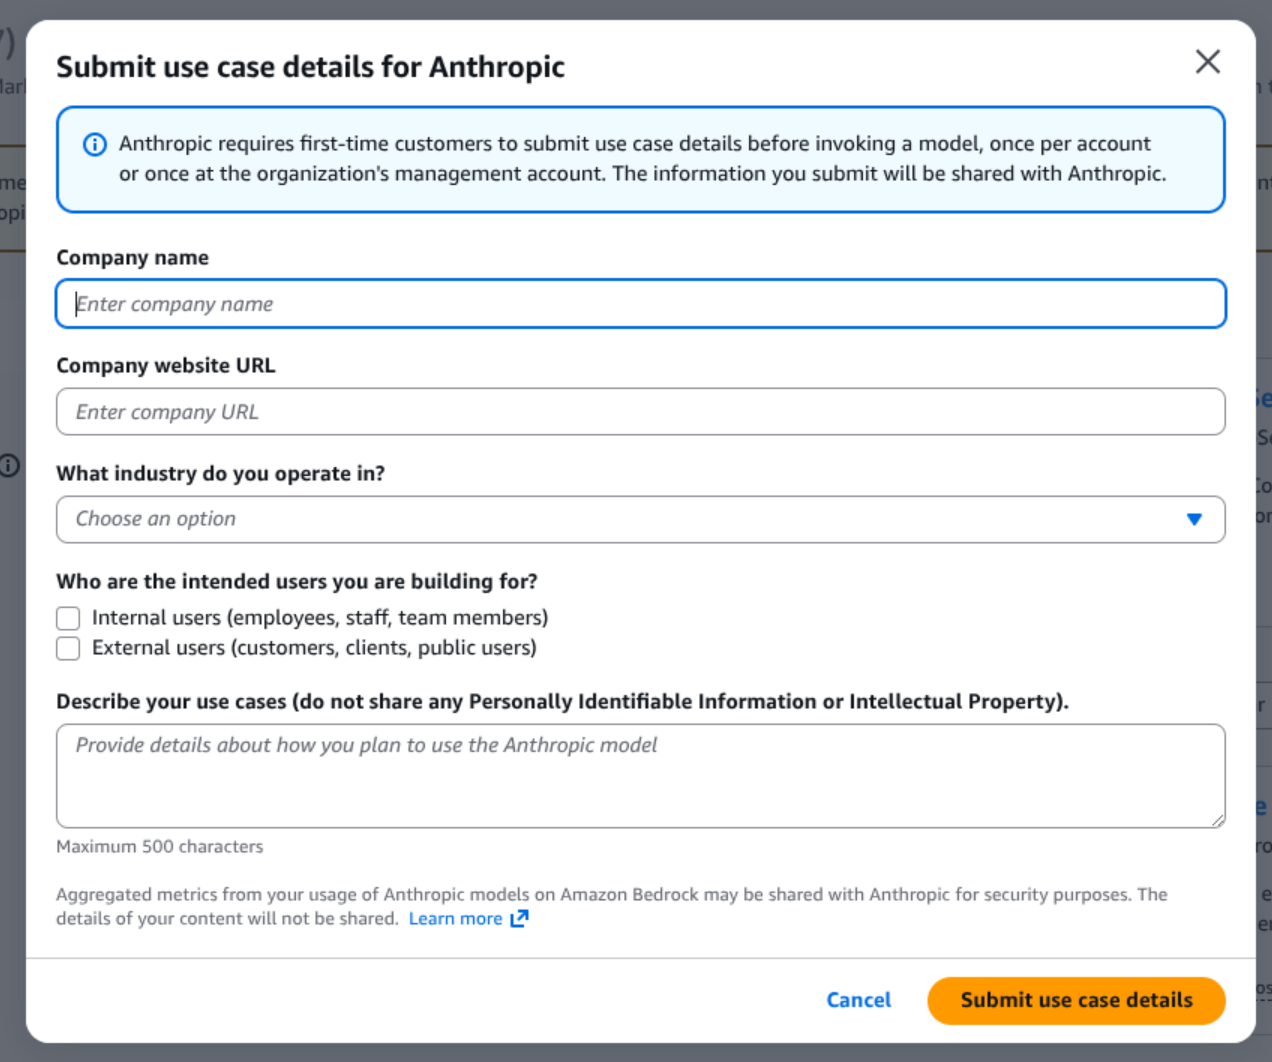Click the info icon on the page's left edge
The image size is (1272, 1062).
(x=10, y=466)
